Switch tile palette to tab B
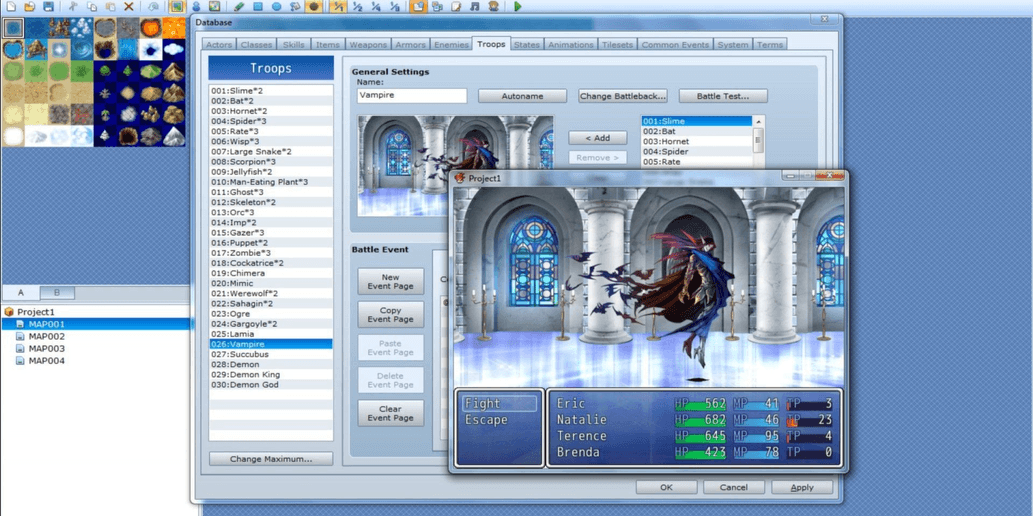 [x=57, y=293]
